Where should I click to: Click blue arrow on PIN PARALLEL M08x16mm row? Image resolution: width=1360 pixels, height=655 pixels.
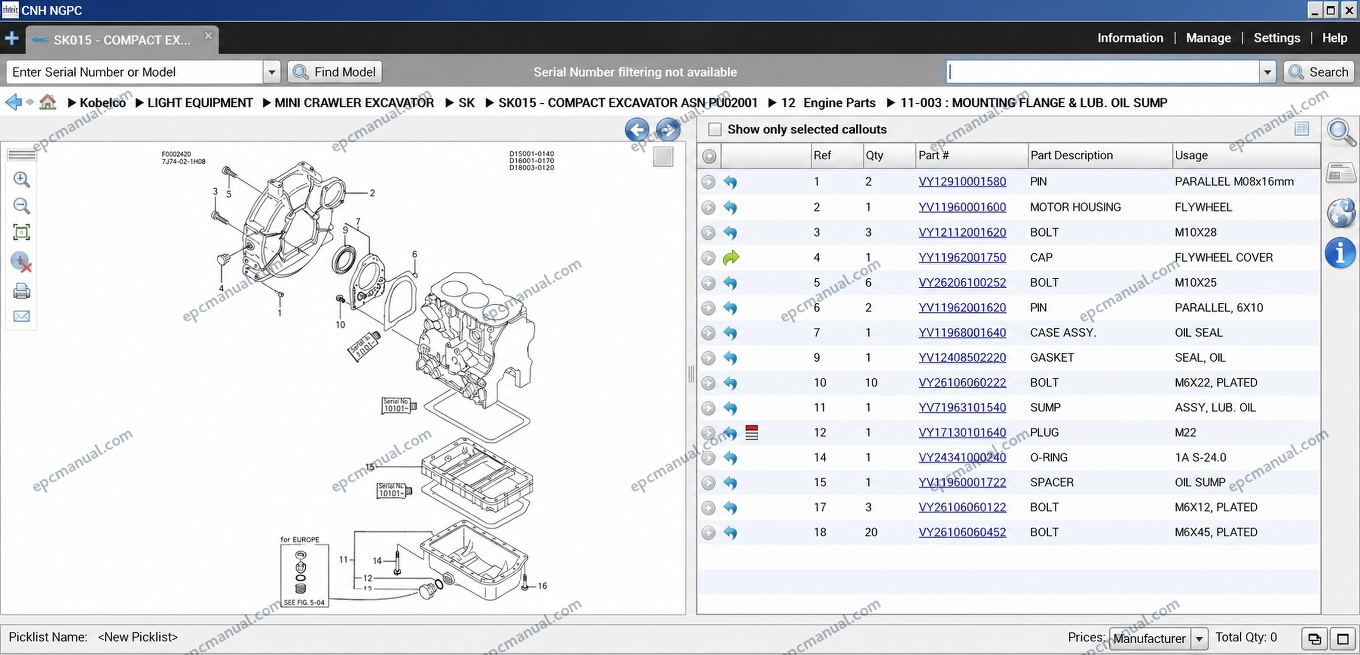731,182
